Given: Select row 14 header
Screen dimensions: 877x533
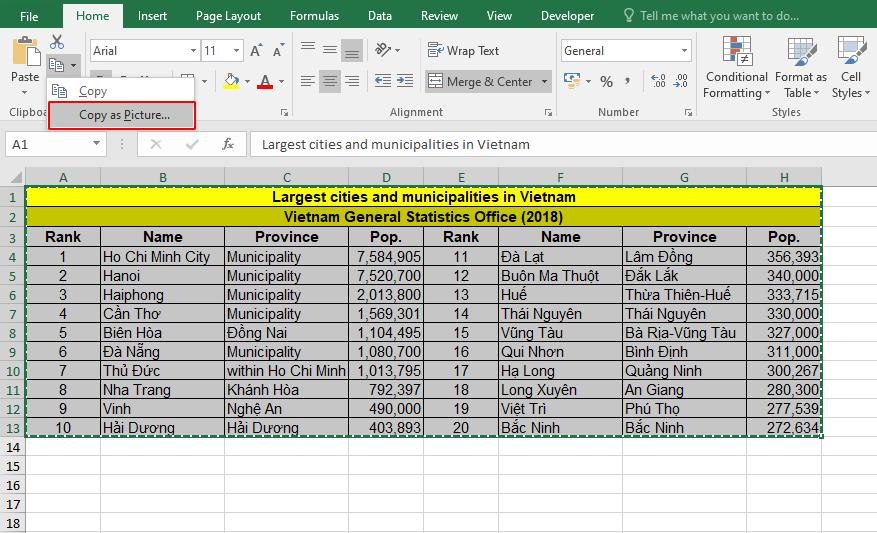Looking at the screenshot, I should (13, 447).
